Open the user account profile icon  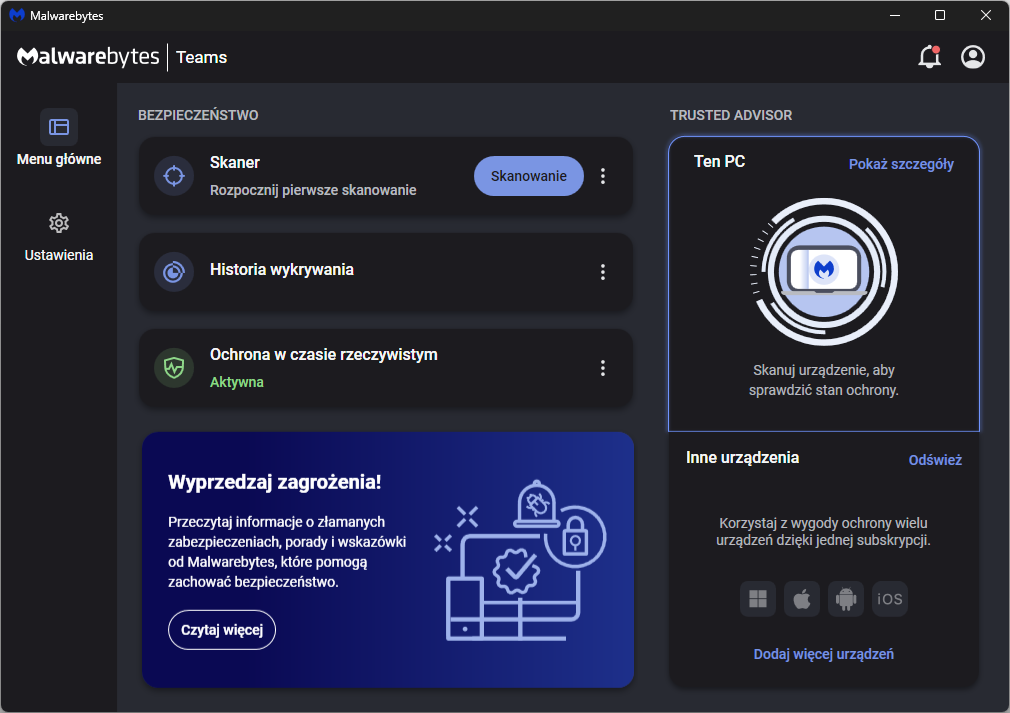[973, 57]
